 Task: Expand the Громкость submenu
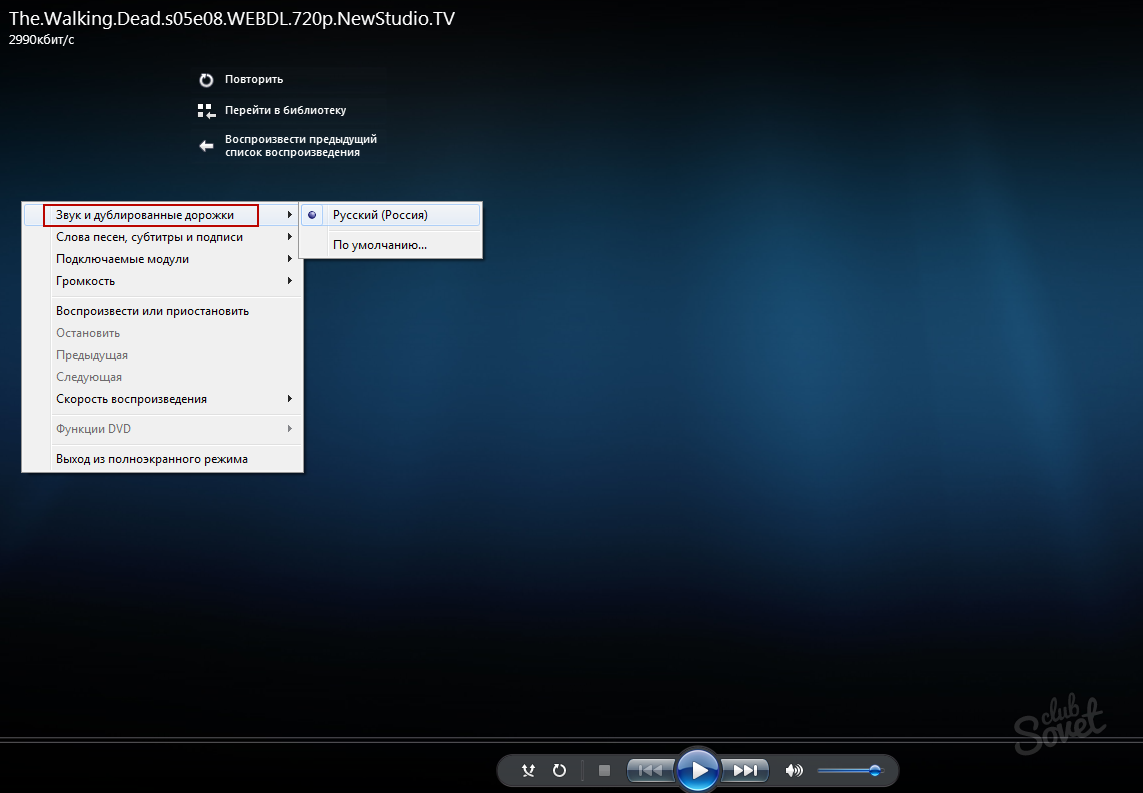point(86,281)
